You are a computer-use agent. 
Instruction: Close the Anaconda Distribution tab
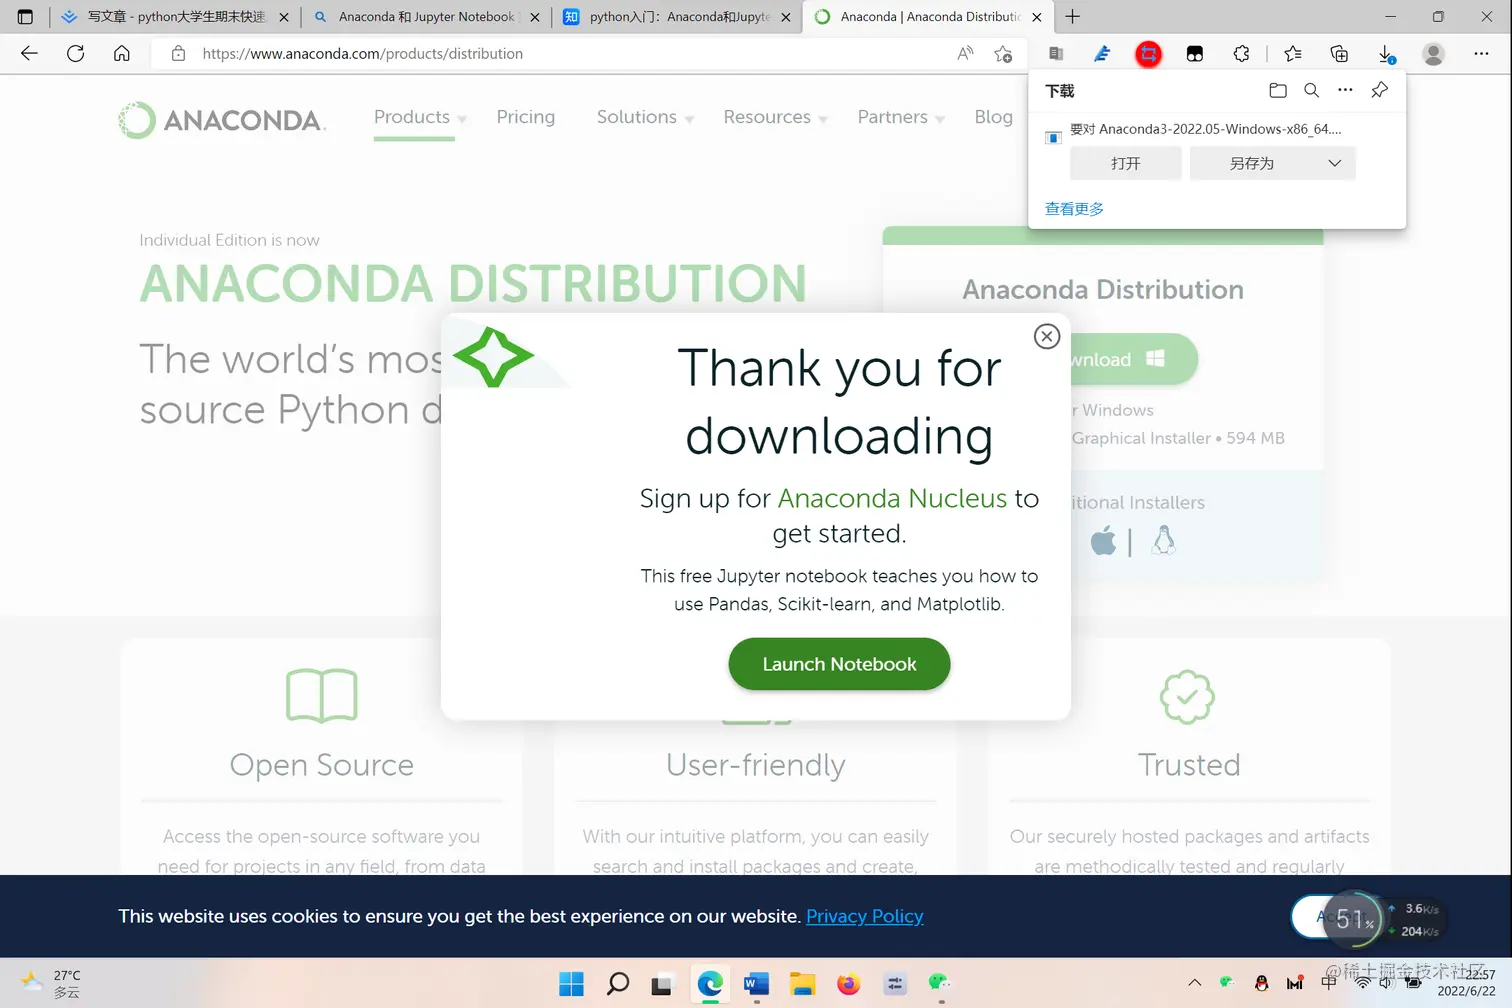[x=1036, y=17]
